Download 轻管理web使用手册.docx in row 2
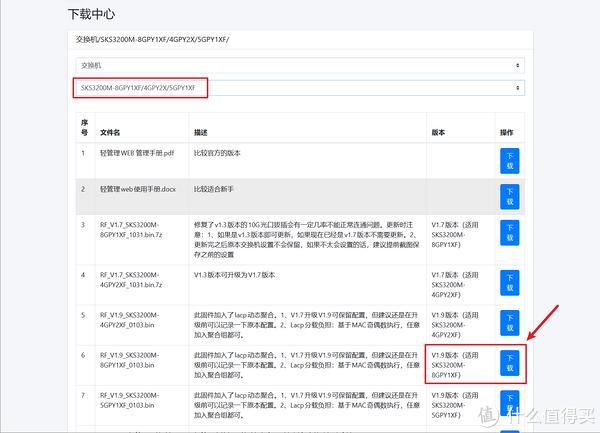600x433 pixels. (510, 197)
